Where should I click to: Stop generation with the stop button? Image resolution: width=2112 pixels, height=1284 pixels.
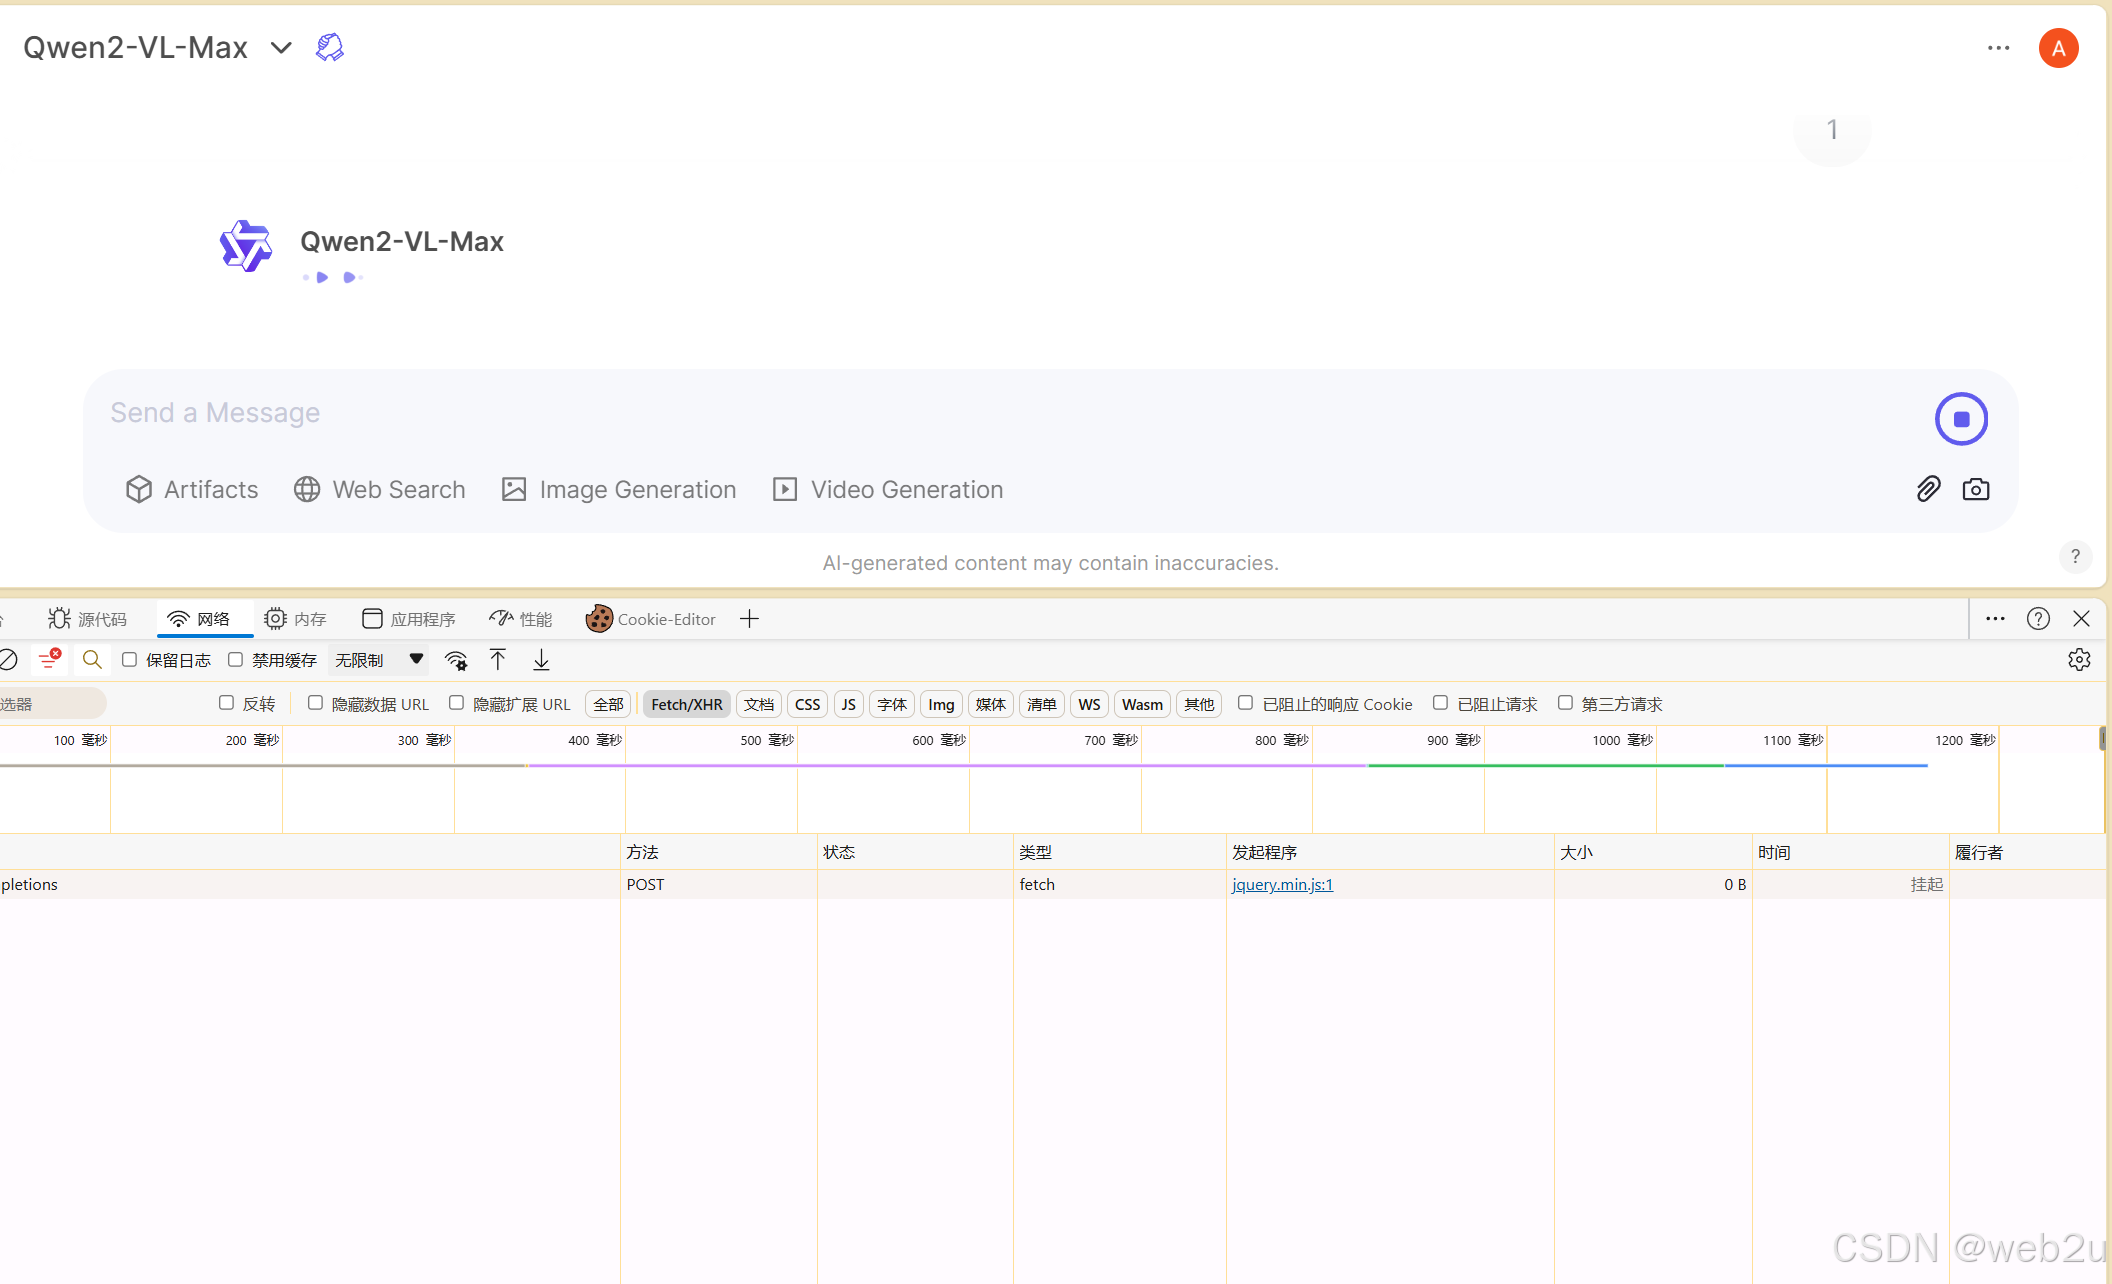[1961, 419]
